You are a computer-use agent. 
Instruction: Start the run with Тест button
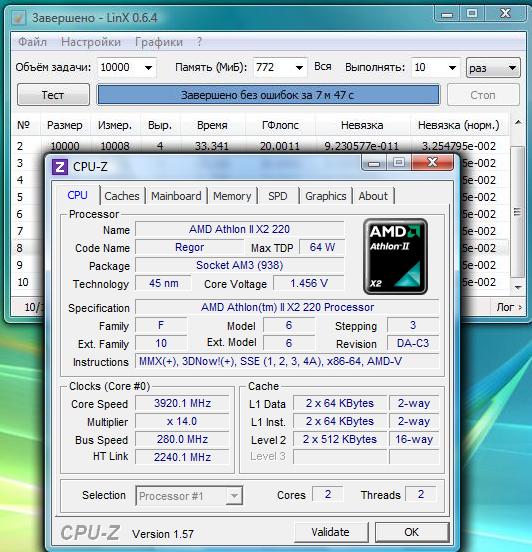coord(53,95)
